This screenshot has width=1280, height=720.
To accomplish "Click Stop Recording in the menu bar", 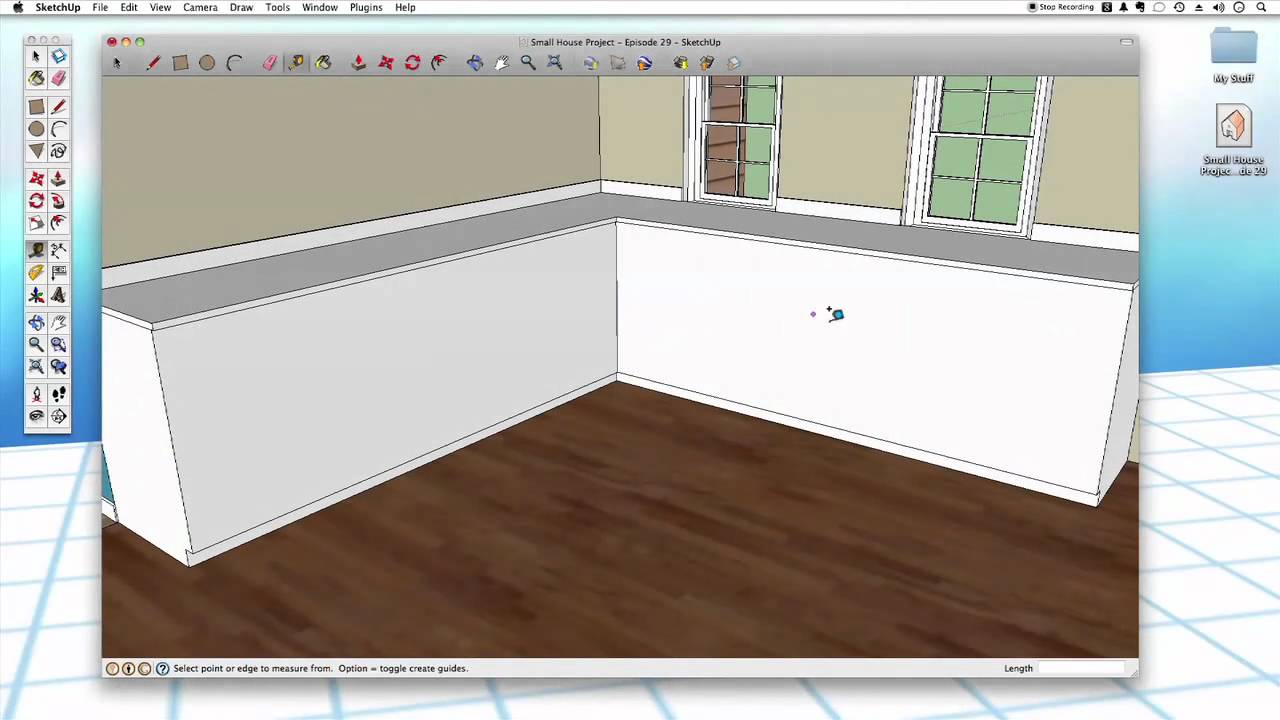I will [1061, 7].
